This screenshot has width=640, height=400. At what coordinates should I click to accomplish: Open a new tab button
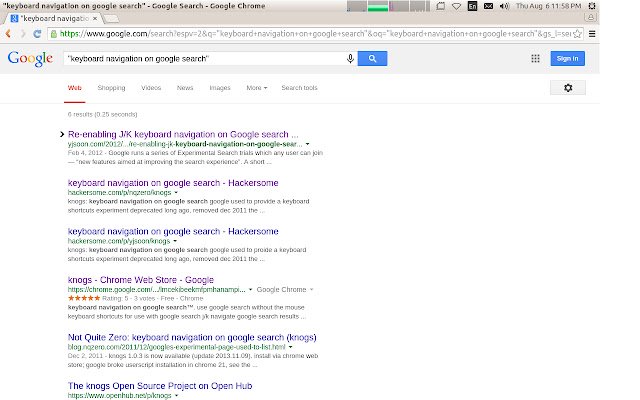(x=111, y=18)
